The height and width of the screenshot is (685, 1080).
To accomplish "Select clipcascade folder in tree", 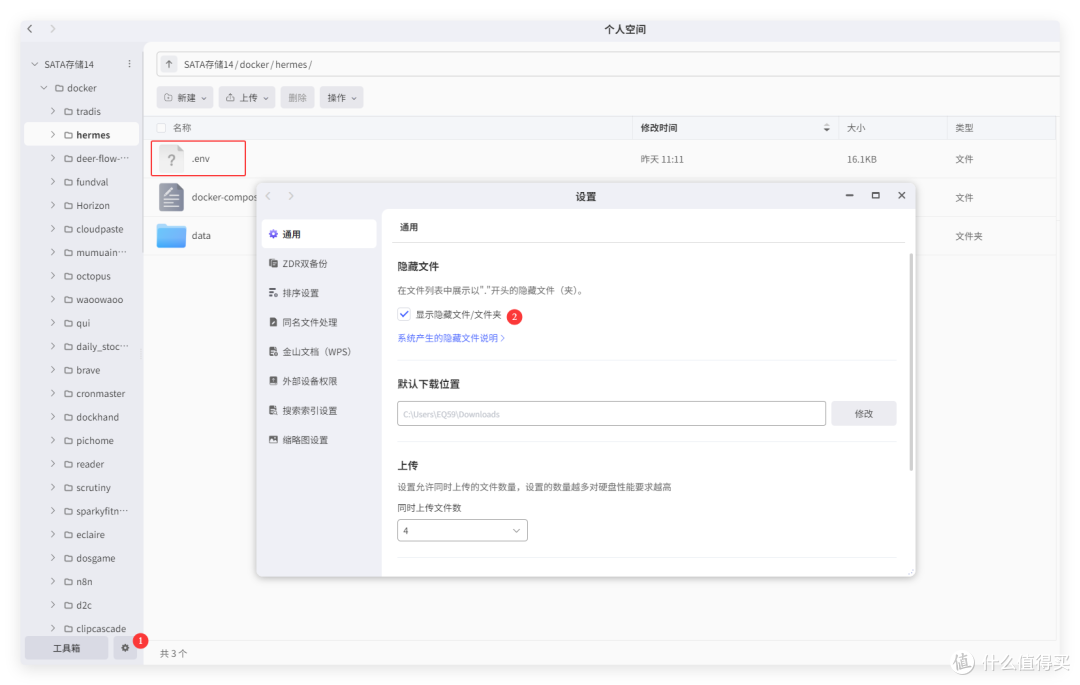I will pyautogui.click(x=101, y=629).
